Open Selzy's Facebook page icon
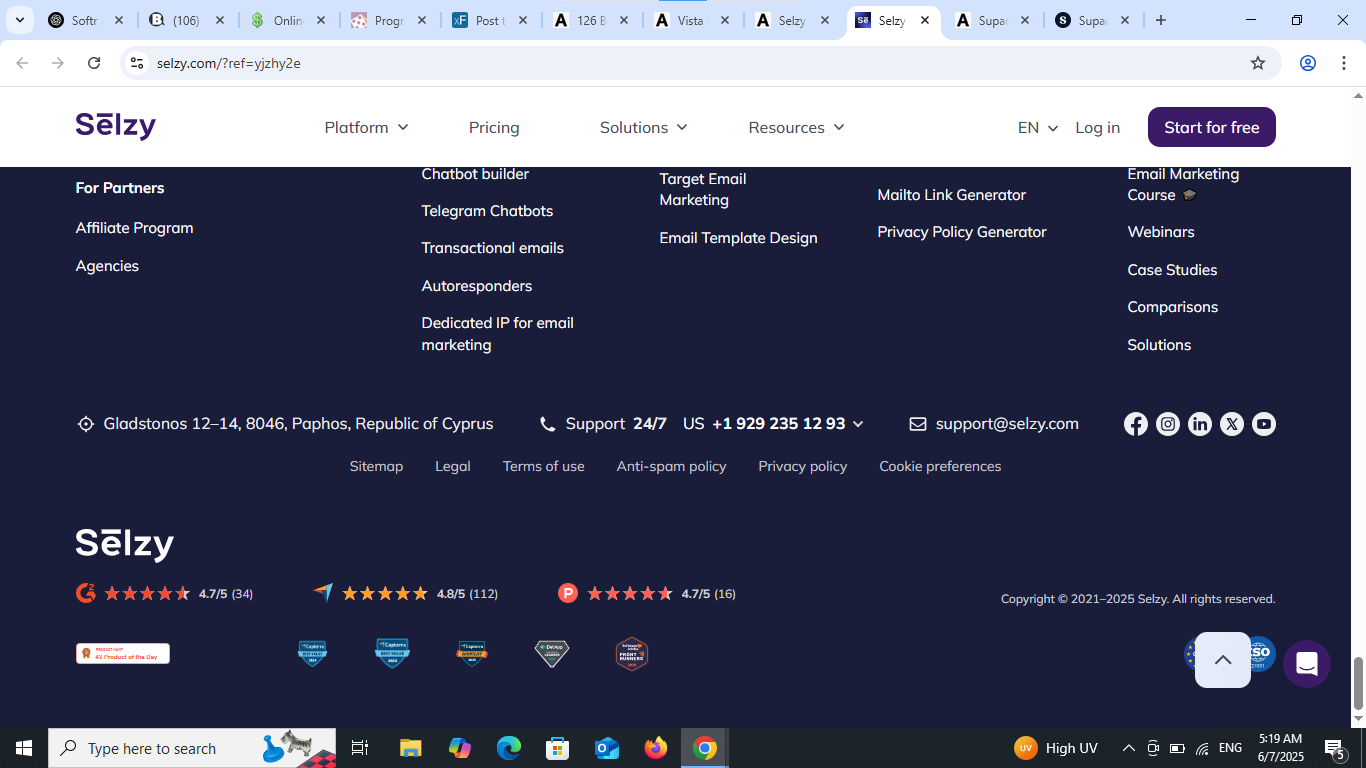Image resolution: width=1366 pixels, height=768 pixels. [1136, 424]
